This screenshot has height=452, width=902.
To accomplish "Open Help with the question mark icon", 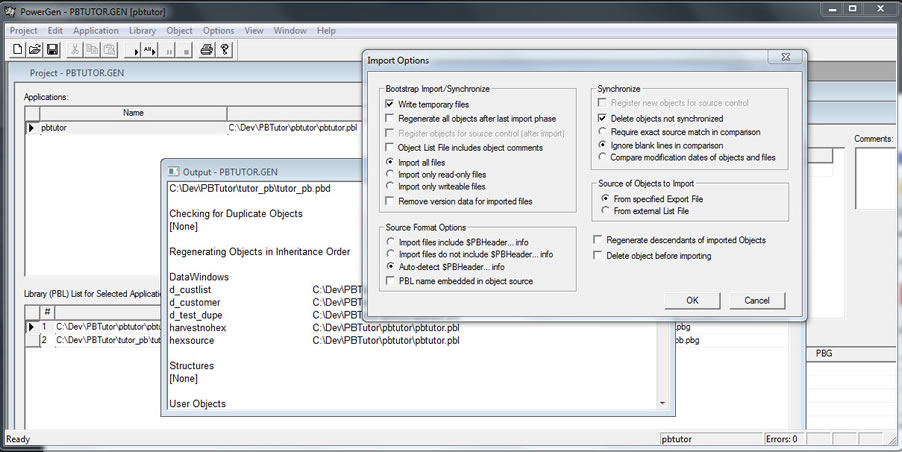I will click(x=225, y=49).
